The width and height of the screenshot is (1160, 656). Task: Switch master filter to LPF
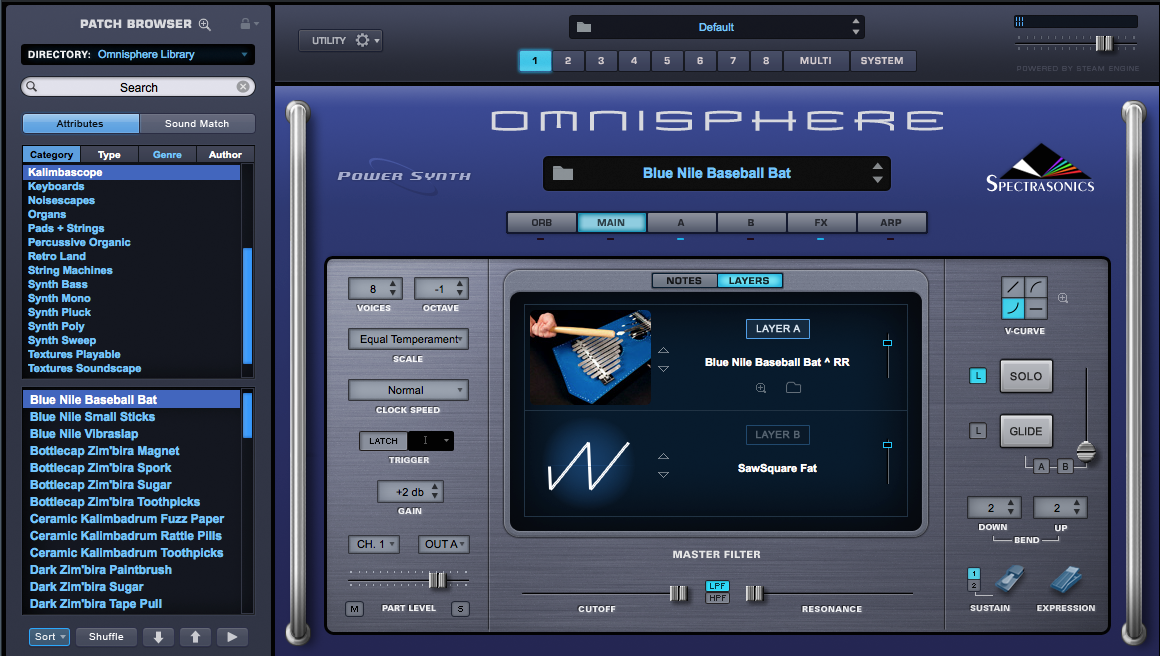click(718, 586)
